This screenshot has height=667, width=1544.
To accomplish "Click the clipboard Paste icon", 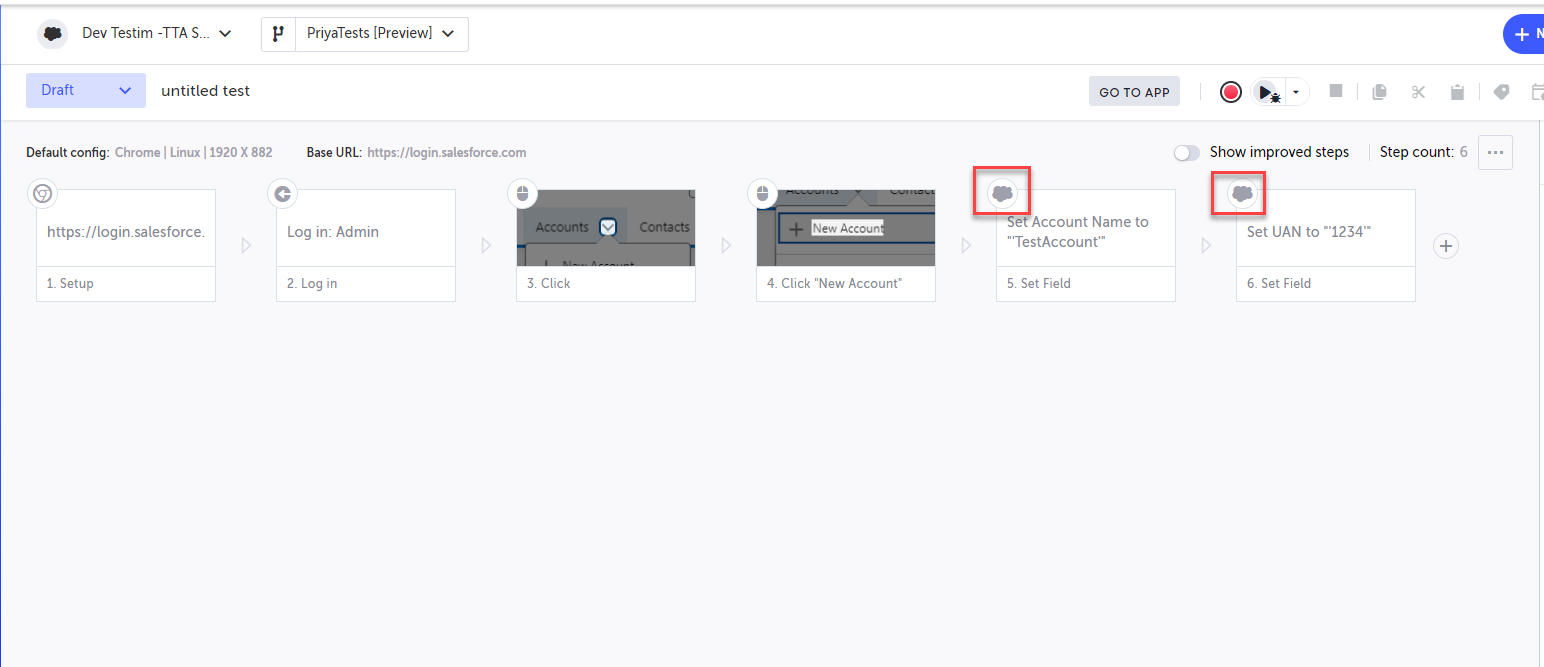I will pyautogui.click(x=1457, y=92).
